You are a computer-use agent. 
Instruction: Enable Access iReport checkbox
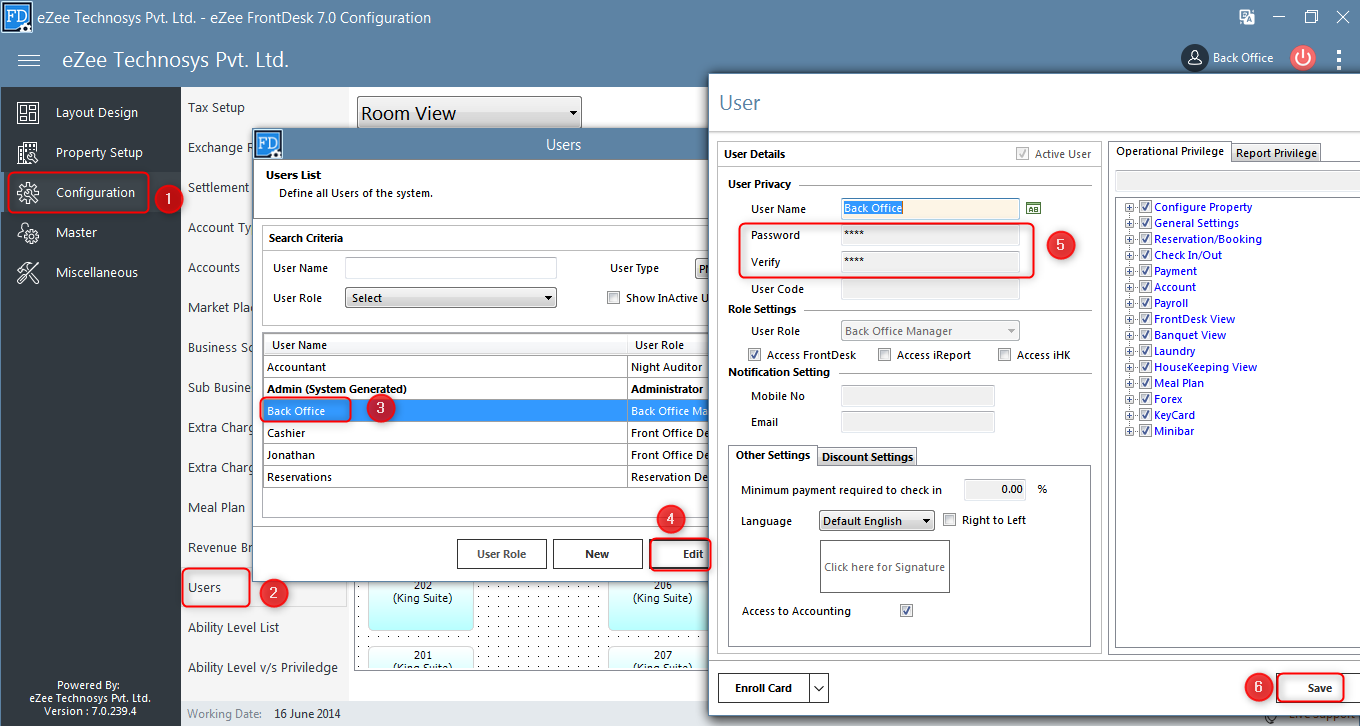[x=884, y=355]
